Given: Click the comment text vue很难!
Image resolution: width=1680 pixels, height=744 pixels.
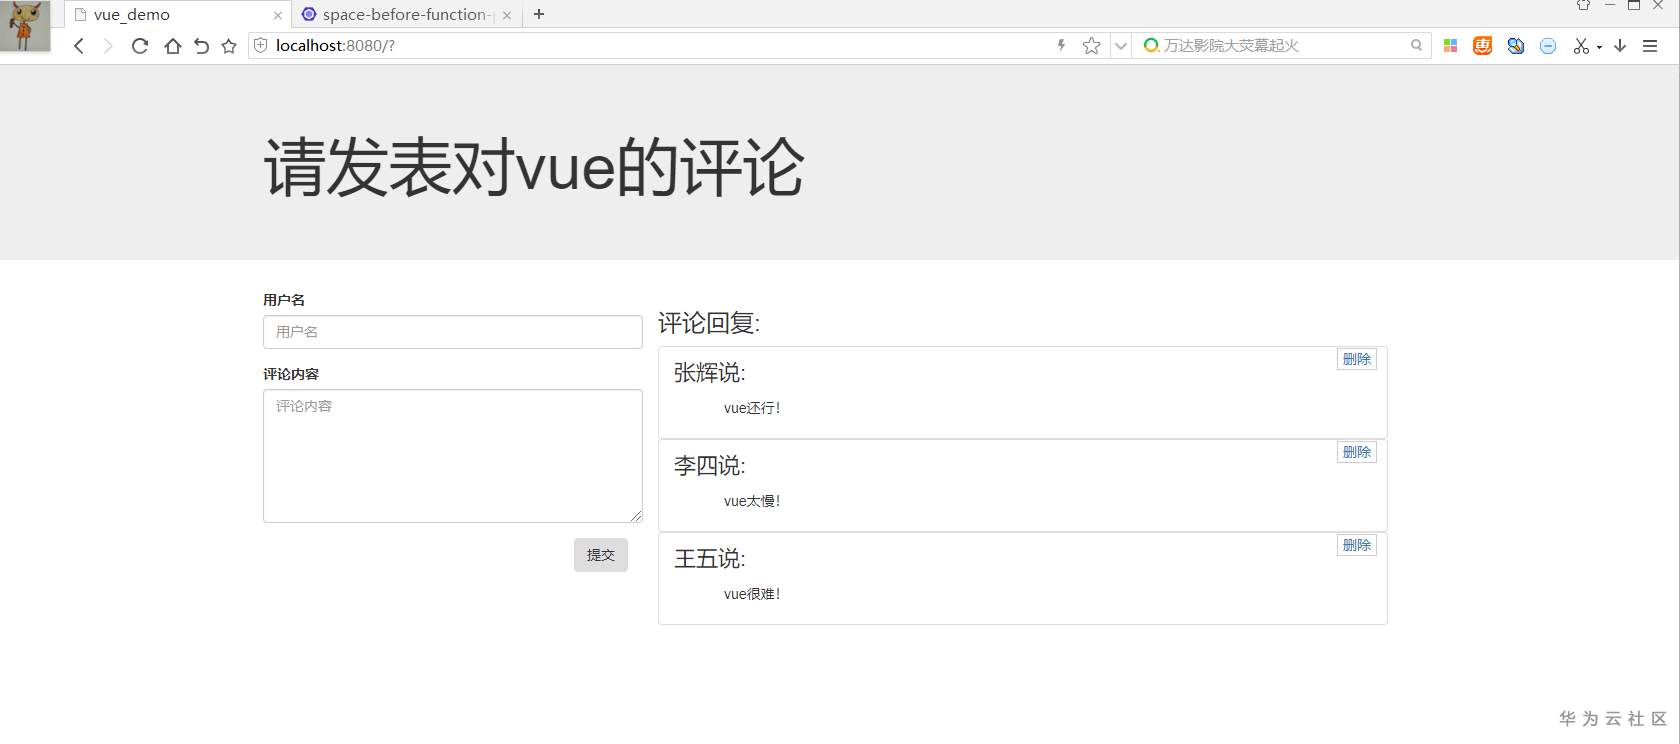Looking at the screenshot, I should (x=752, y=594).
